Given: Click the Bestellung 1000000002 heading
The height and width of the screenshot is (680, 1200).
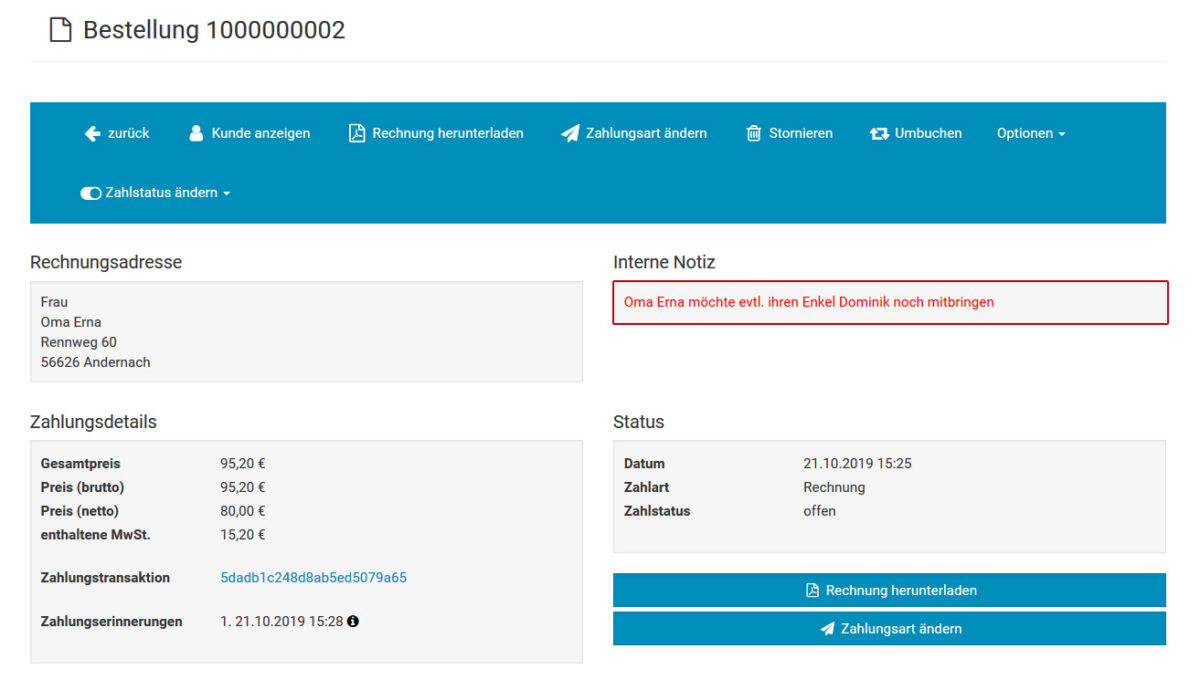Looking at the screenshot, I should [214, 30].
